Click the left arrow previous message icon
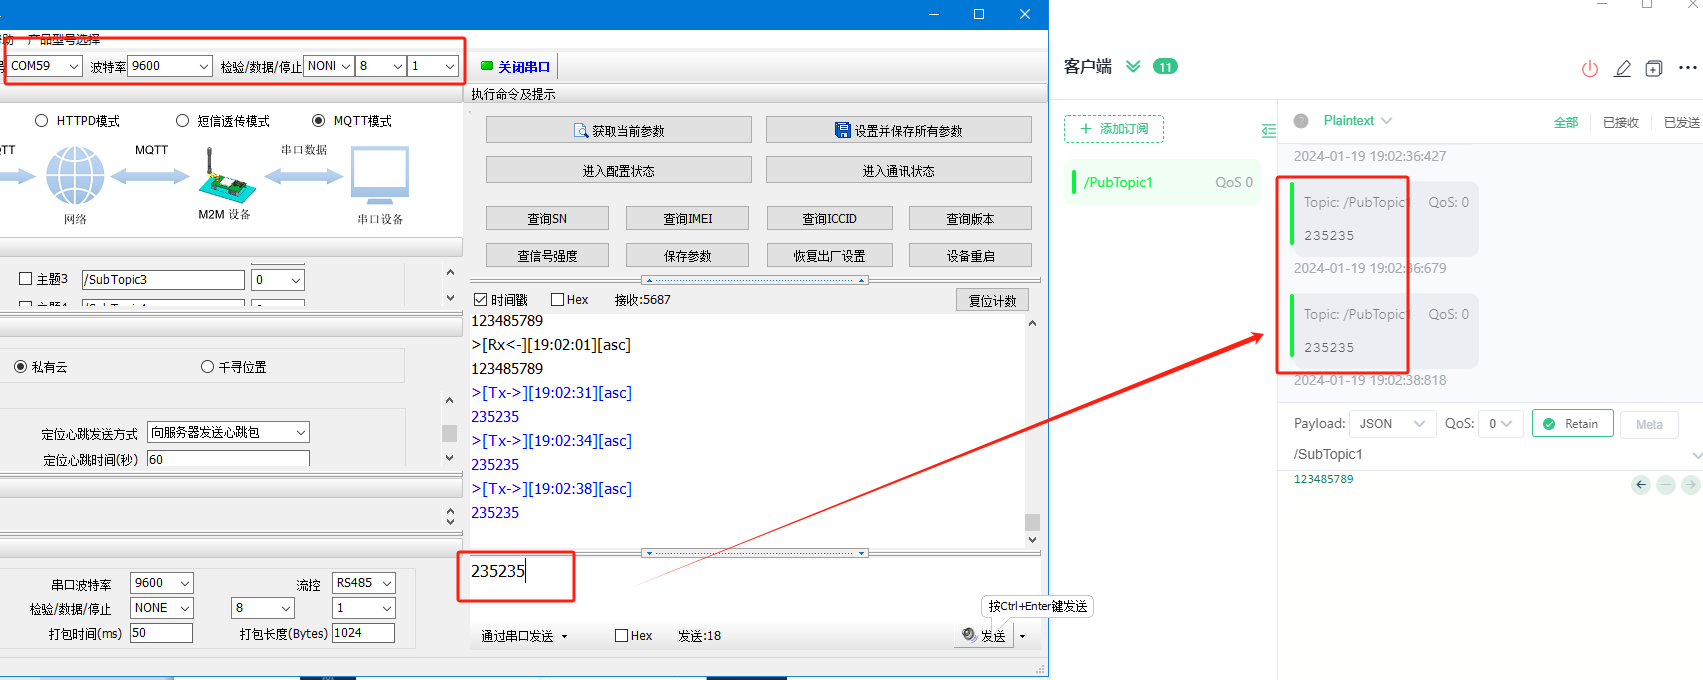1703x680 pixels. pyautogui.click(x=1641, y=485)
